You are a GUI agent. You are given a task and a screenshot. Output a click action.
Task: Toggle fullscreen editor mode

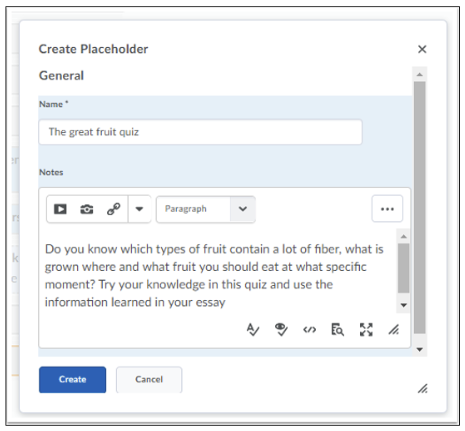(x=366, y=330)
